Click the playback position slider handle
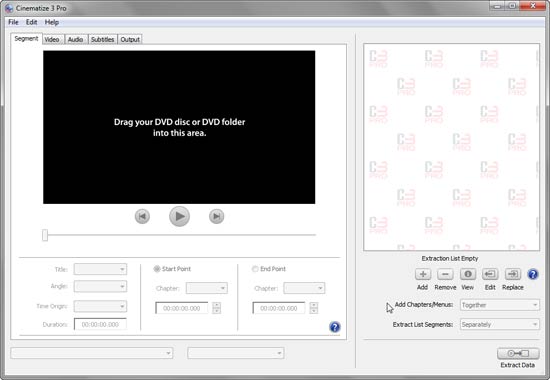The image size is (550, 380). click(x=45, y=235)
